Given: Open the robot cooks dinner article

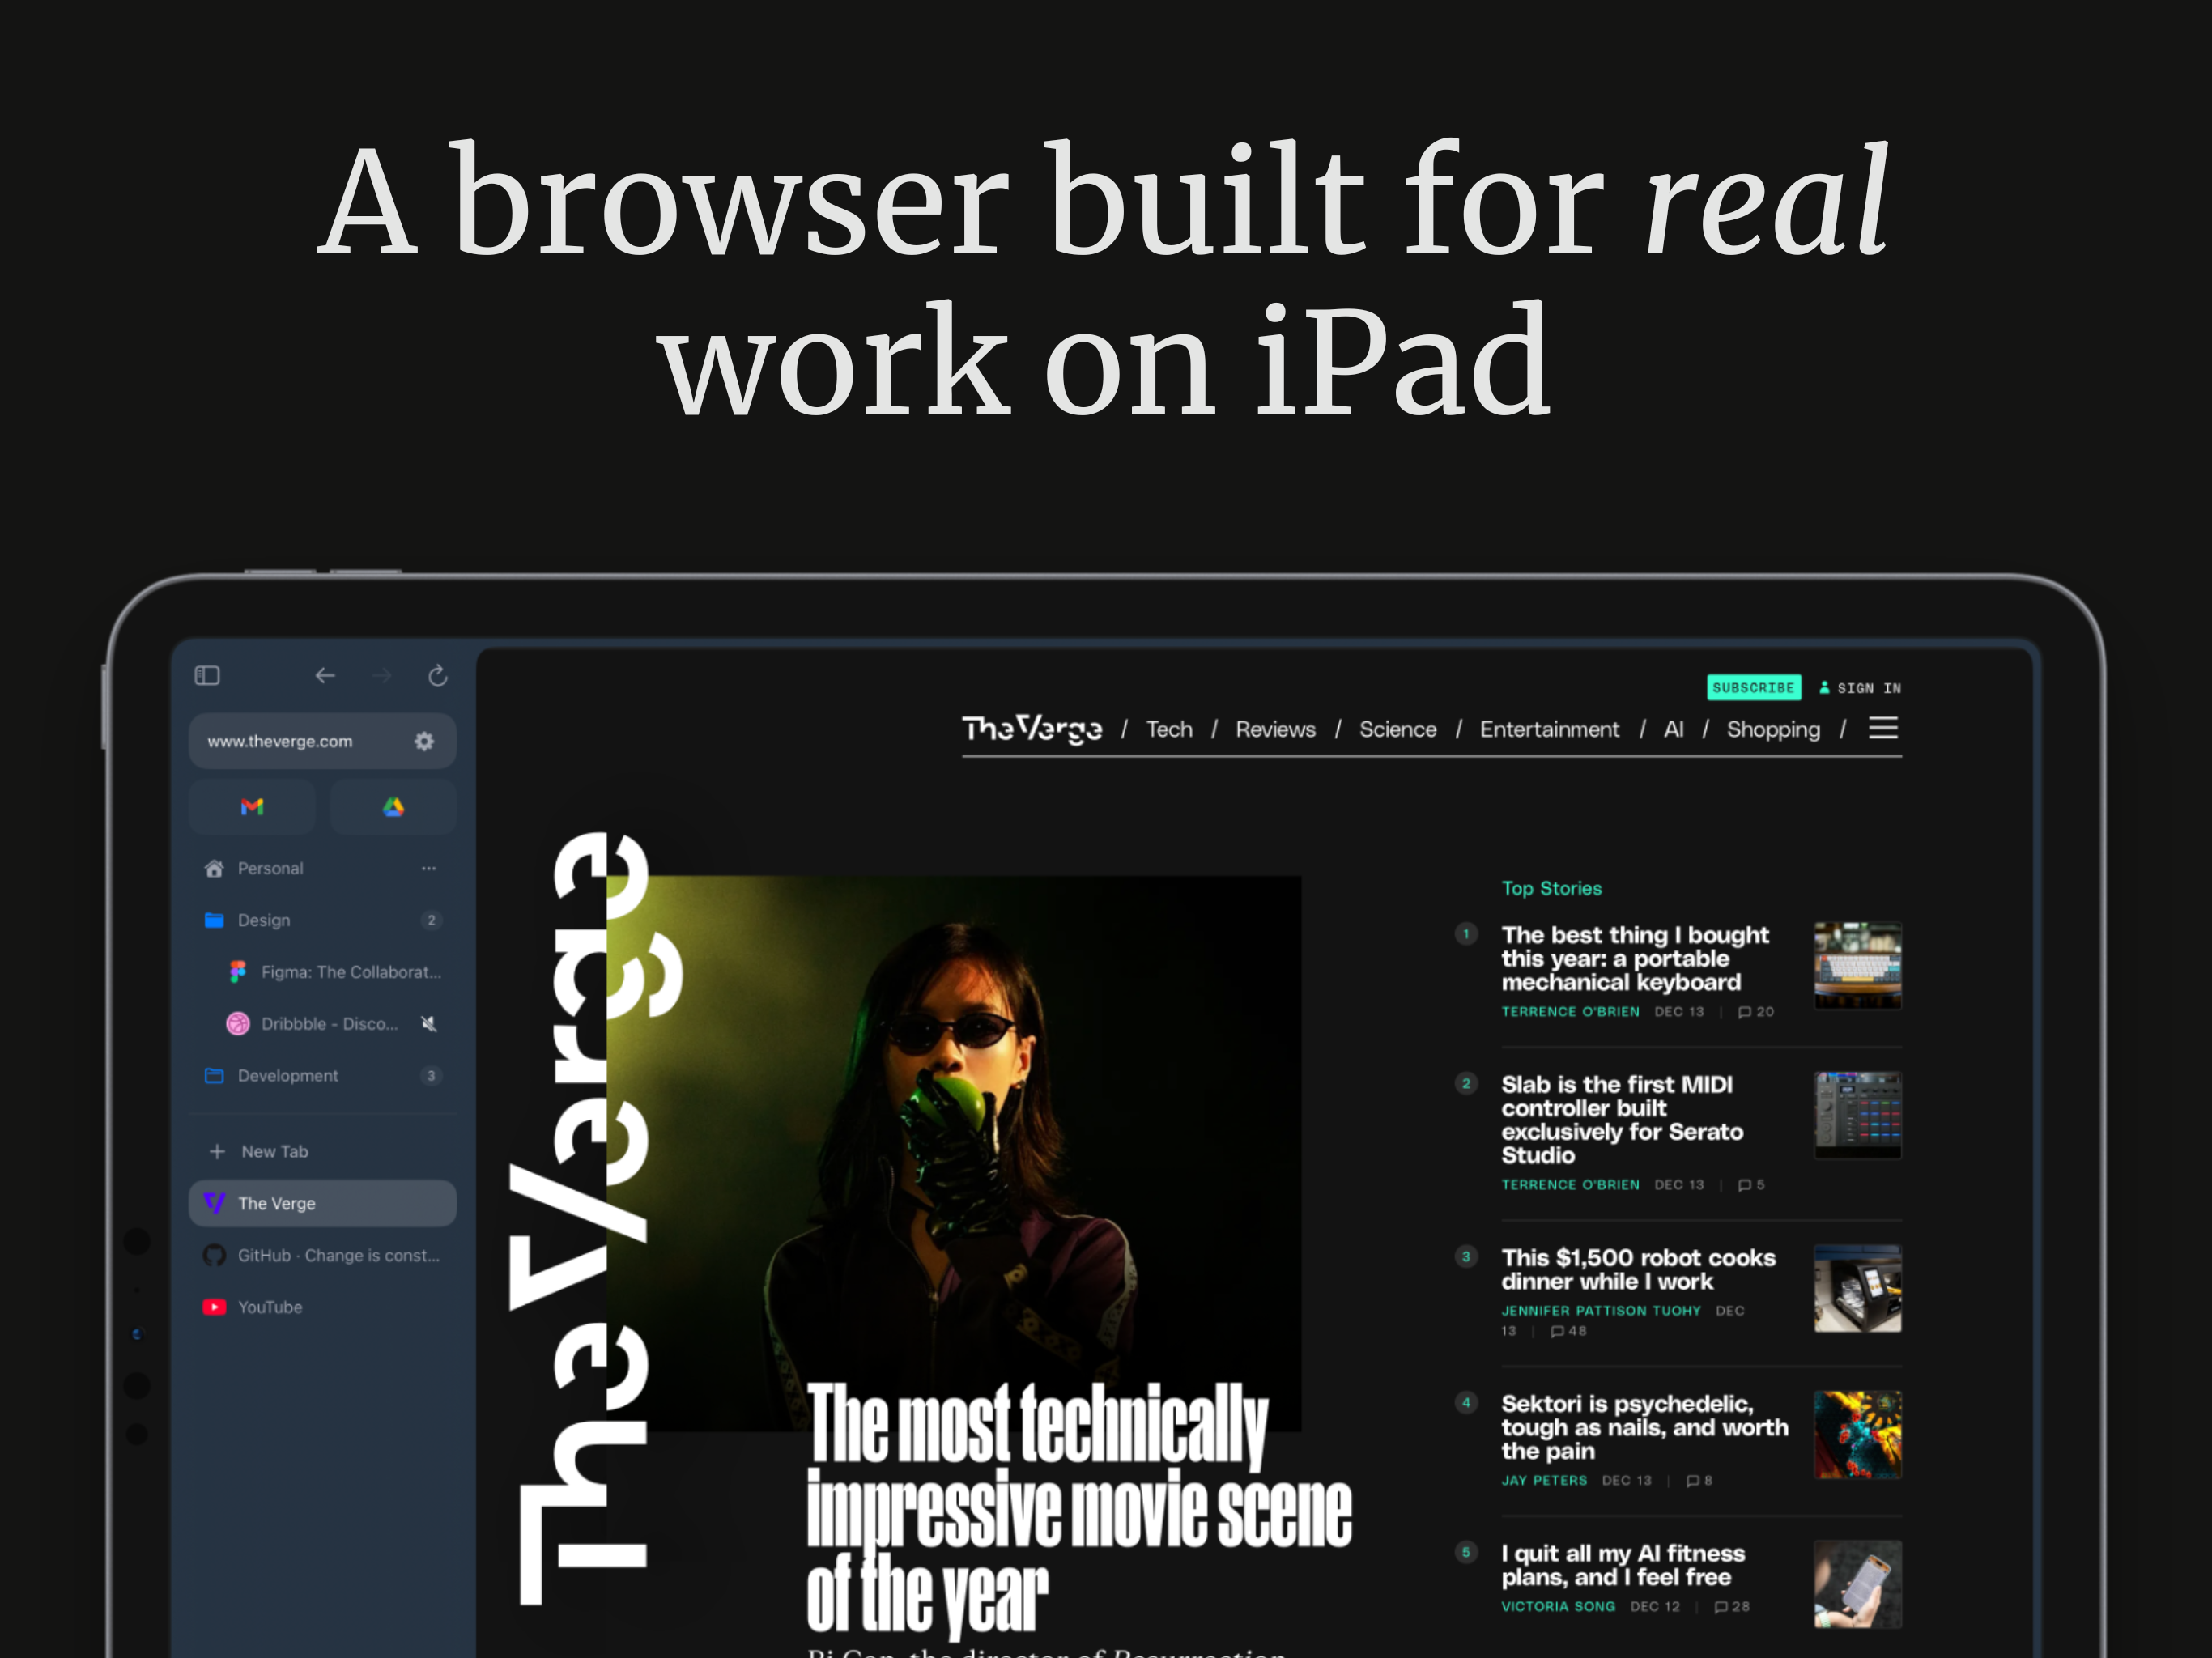Looking at the screenshot, I should coord(1637,1269).
